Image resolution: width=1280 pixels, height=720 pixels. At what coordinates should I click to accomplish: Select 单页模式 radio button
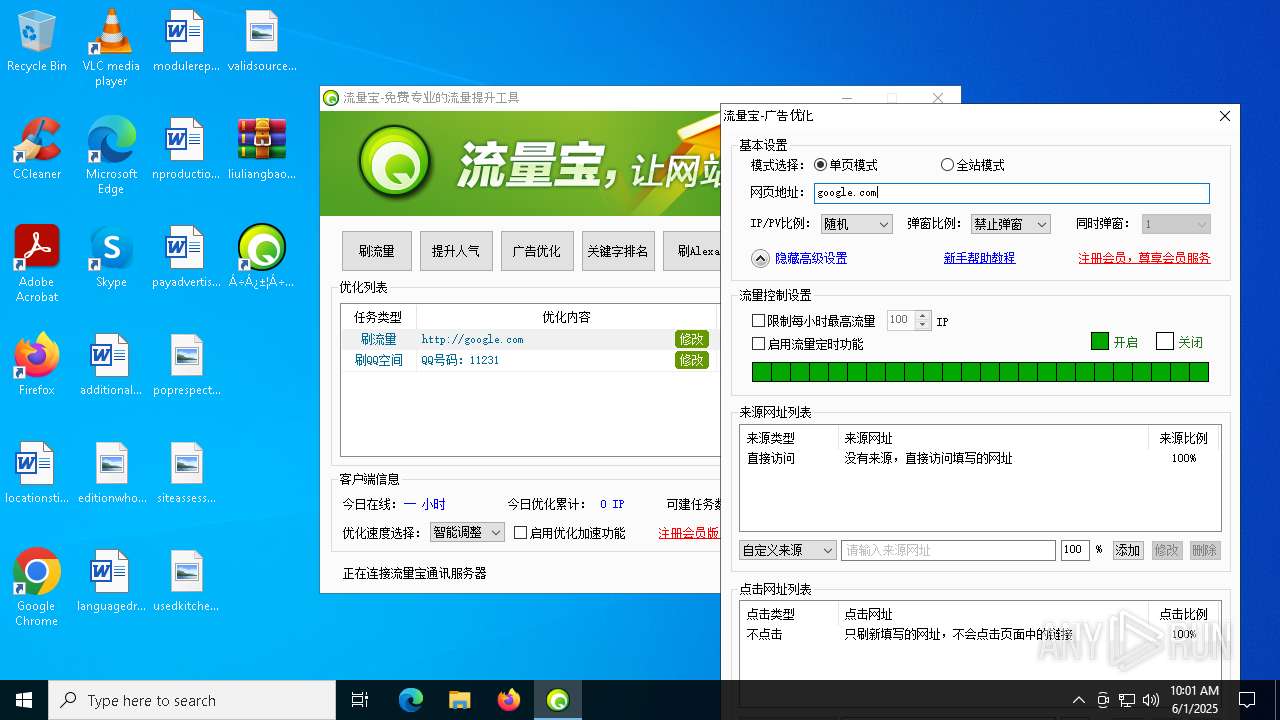click(x=821, y=165)
